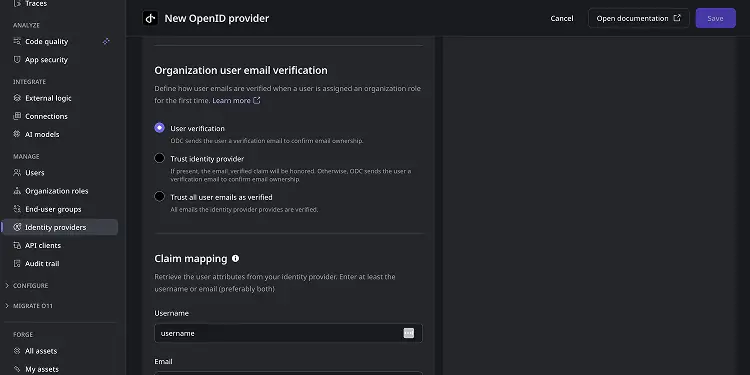Save the OpenID provider

(715, 18)
